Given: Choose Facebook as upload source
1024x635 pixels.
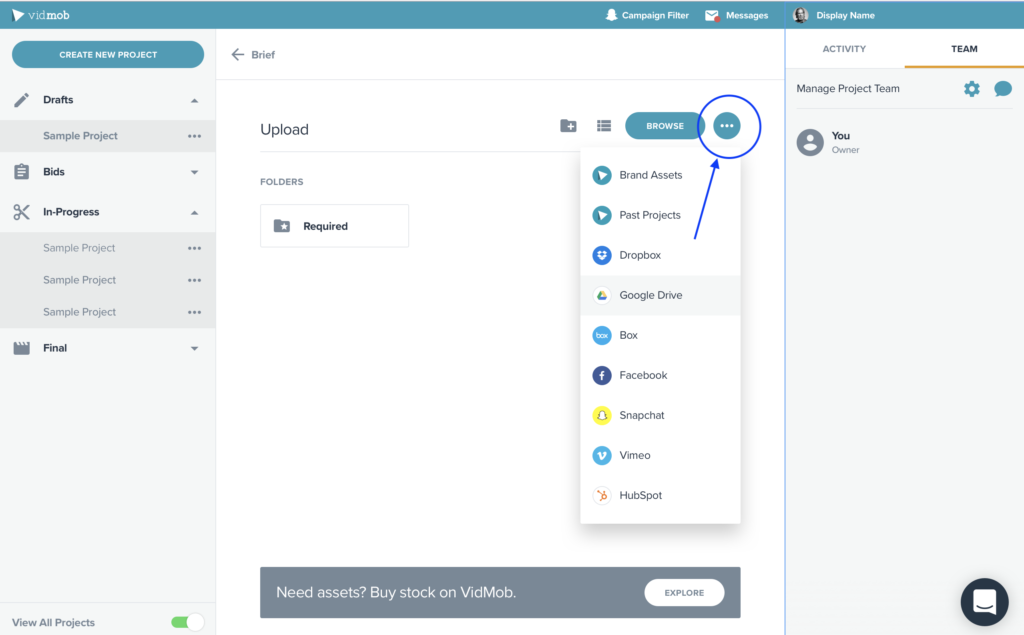Looking at the screenshot, I should click(x=660, y=375).
